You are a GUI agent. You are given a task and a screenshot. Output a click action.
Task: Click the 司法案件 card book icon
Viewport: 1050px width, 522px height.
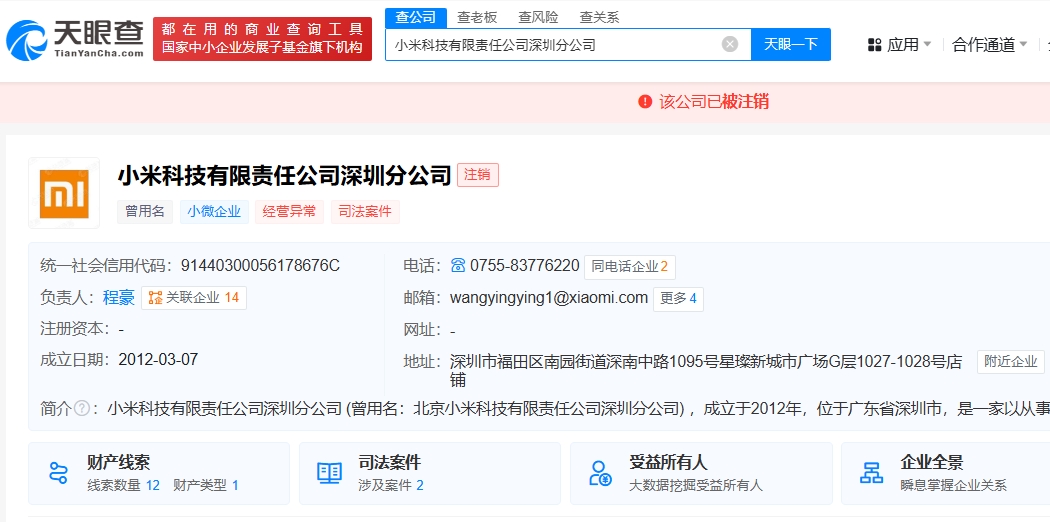point(329,473)
